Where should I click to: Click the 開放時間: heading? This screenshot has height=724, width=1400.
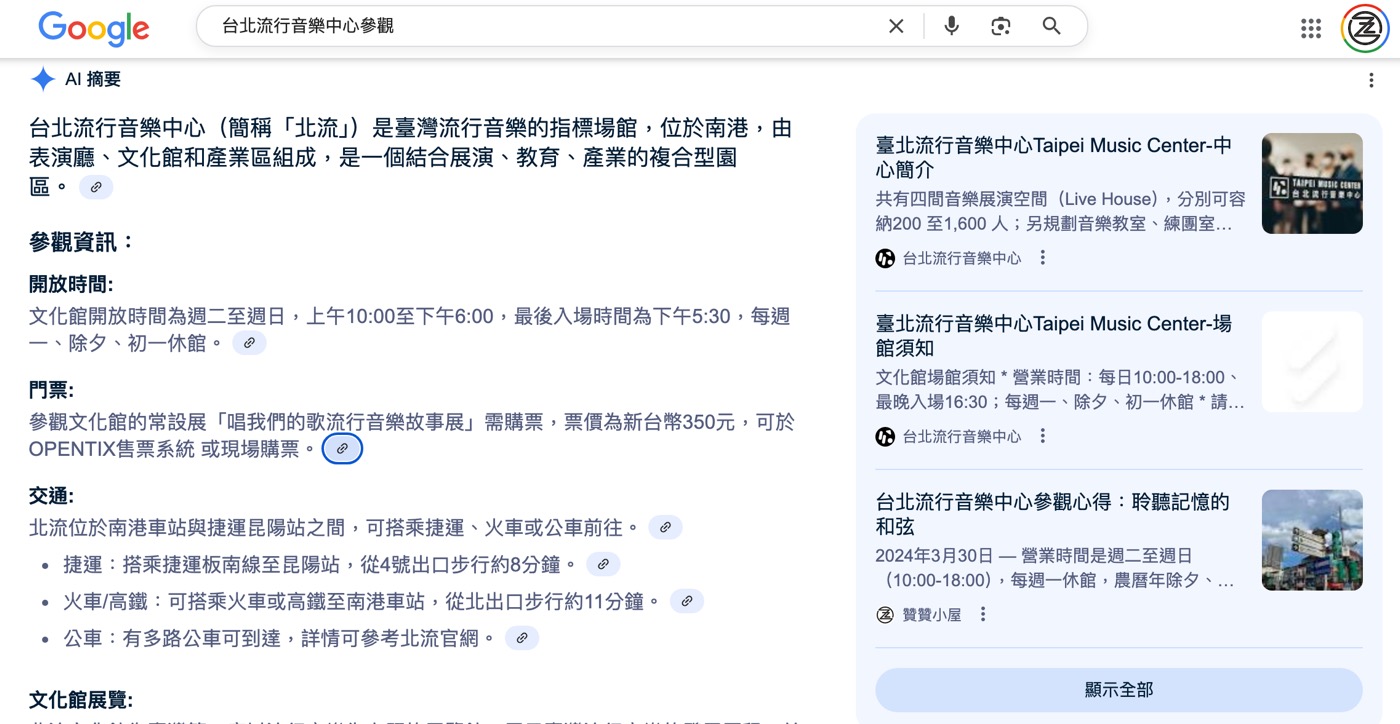pyautogui.click(x=71, y=284)
